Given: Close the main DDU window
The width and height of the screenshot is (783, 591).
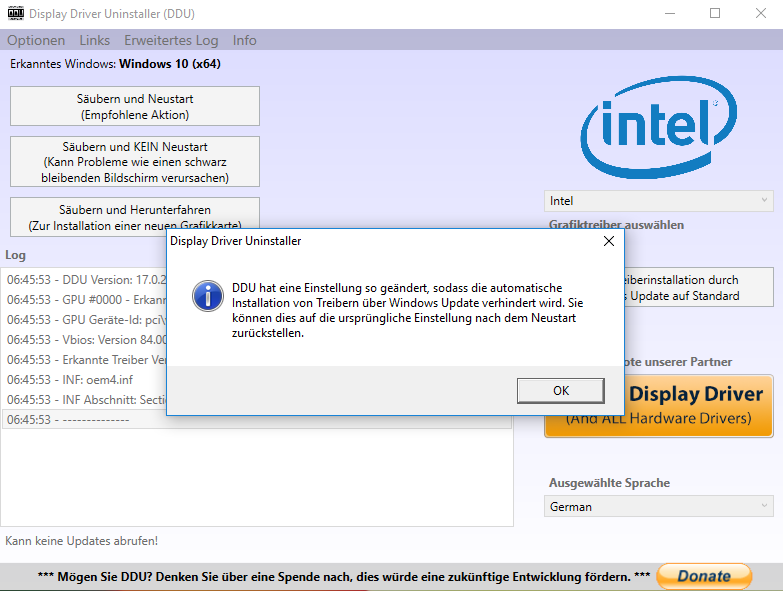Looking at the screenshot, I should click(761, 13).
